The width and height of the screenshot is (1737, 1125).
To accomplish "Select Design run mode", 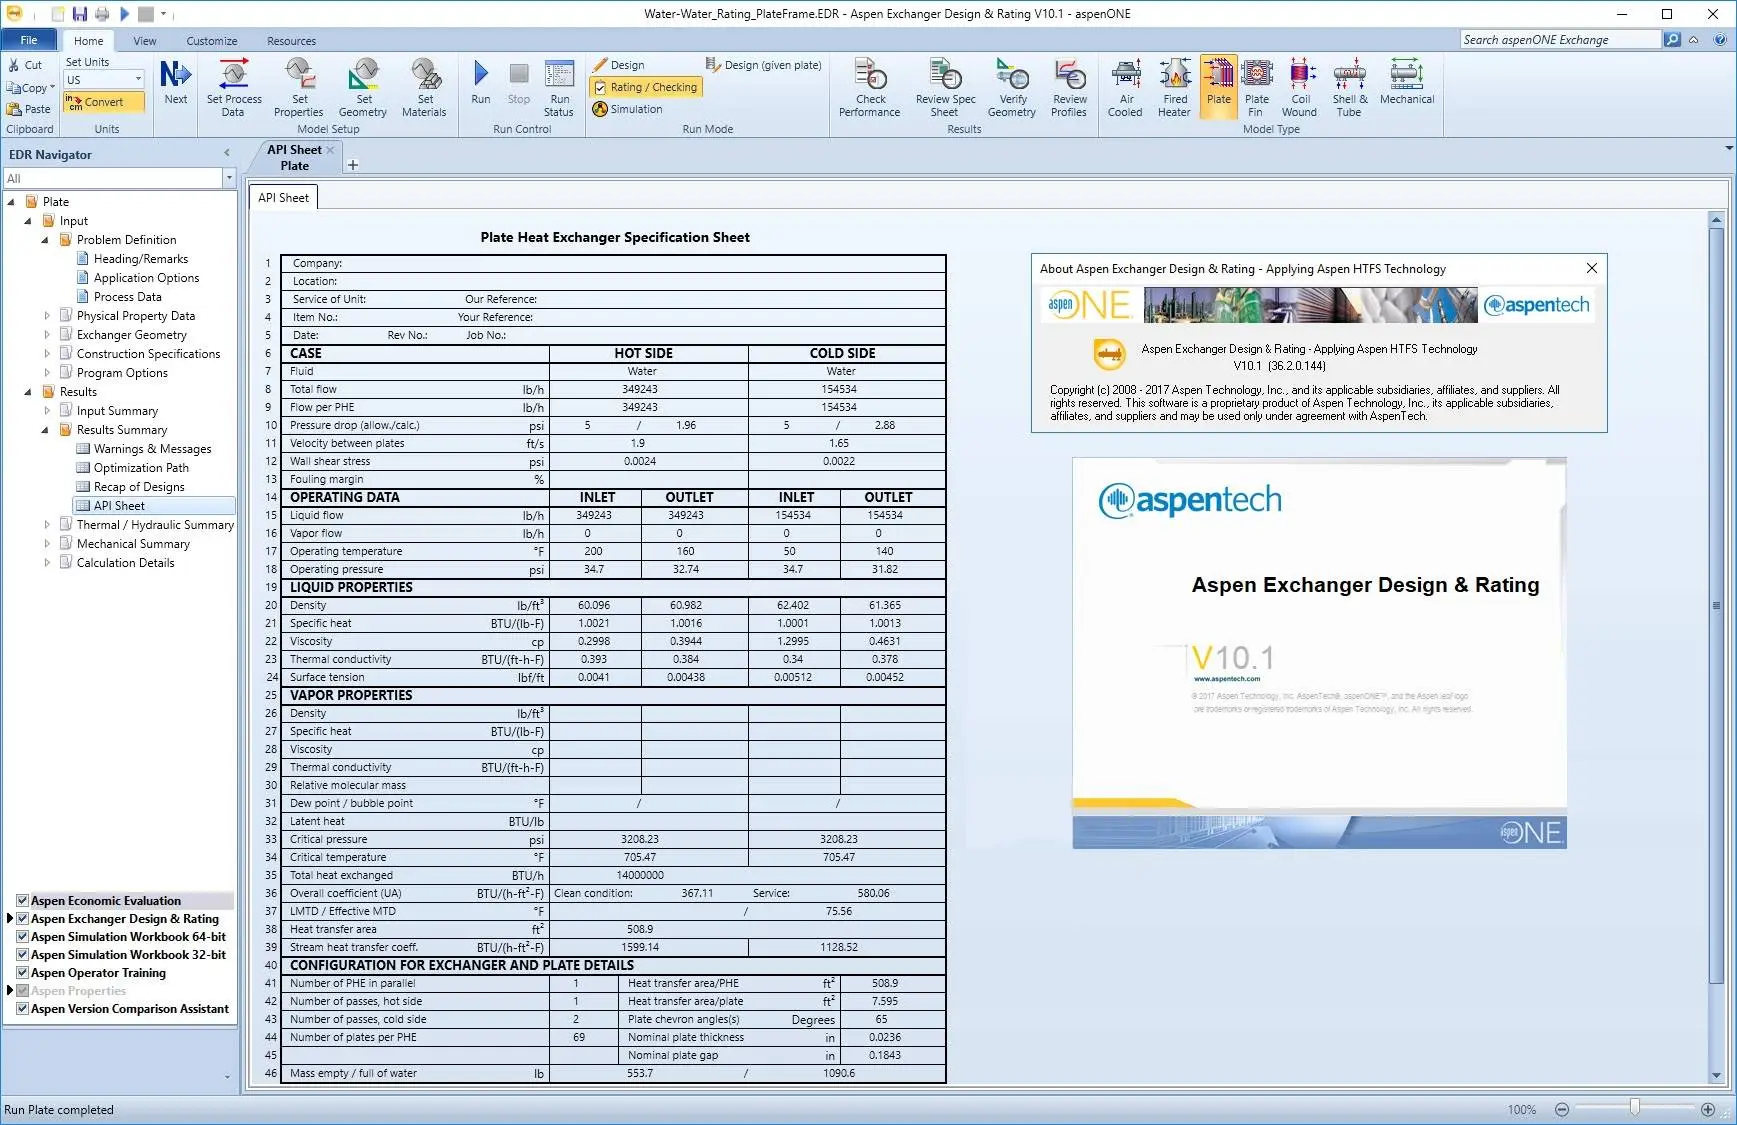I will [x=618, y=65].
